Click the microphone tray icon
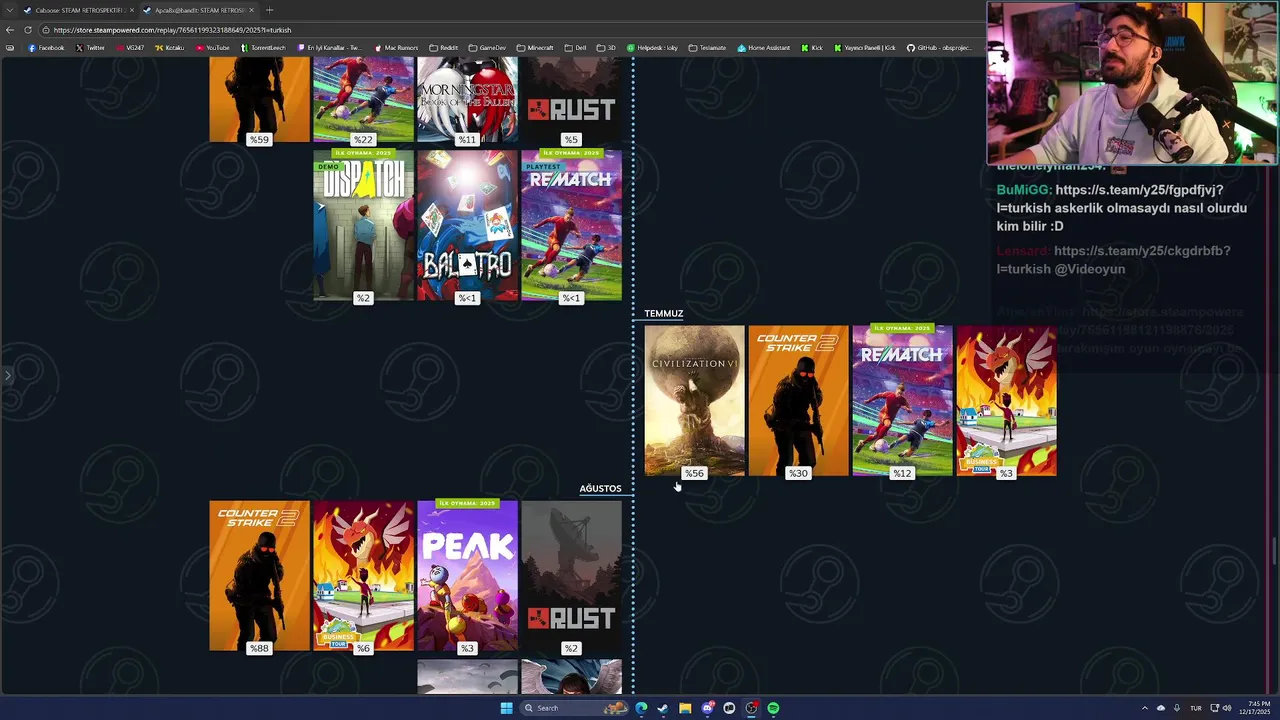The width and height of the screenshot is (1280, 720). pyautogui.click(x=1177, y=708)
